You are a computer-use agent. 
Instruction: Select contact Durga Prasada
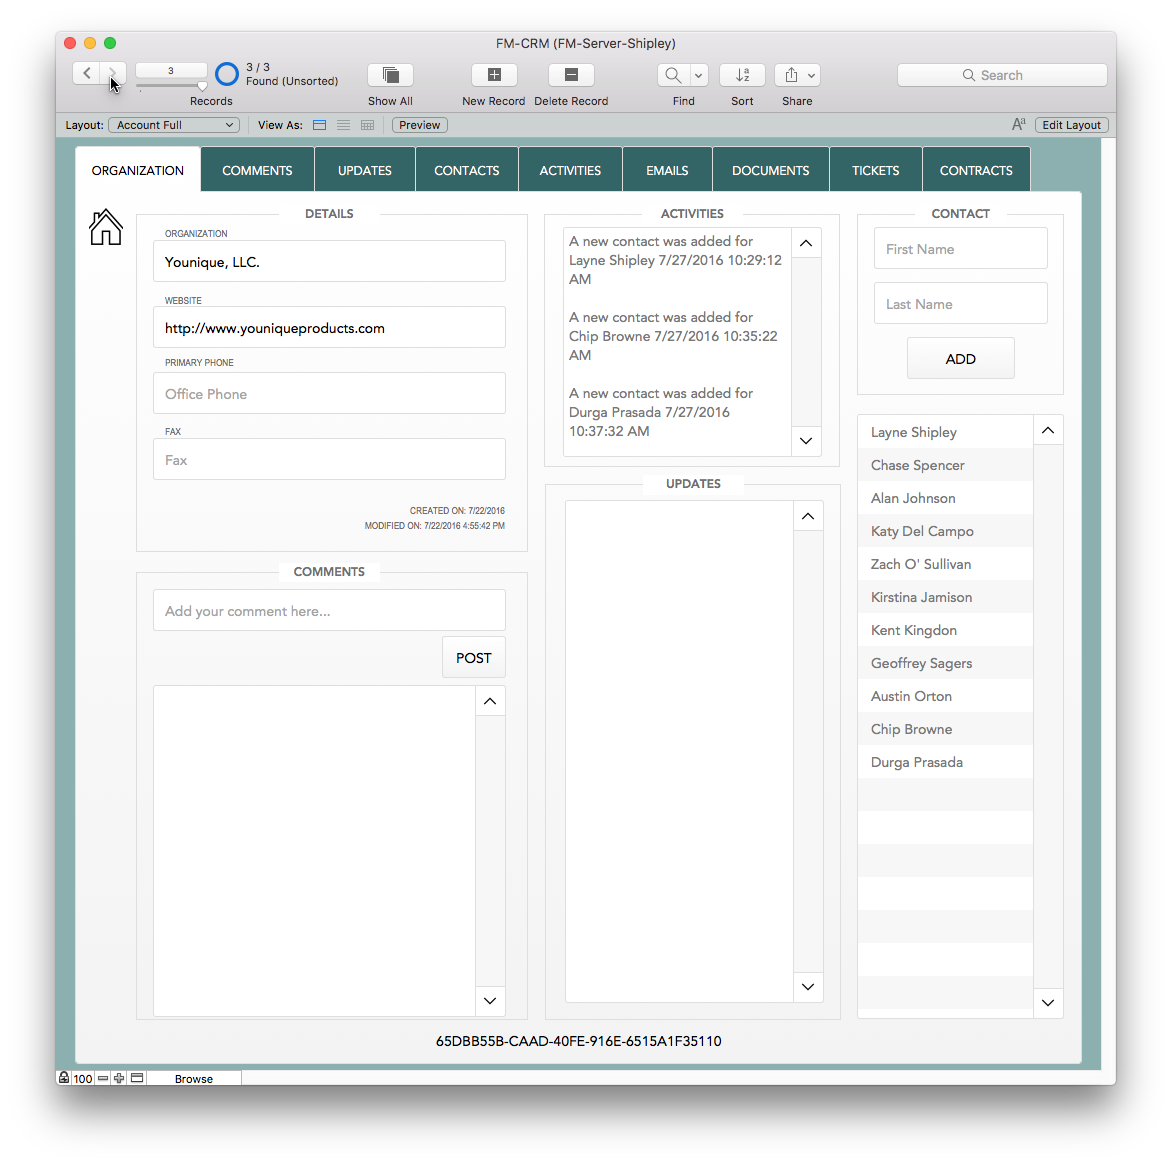(946, 762)
